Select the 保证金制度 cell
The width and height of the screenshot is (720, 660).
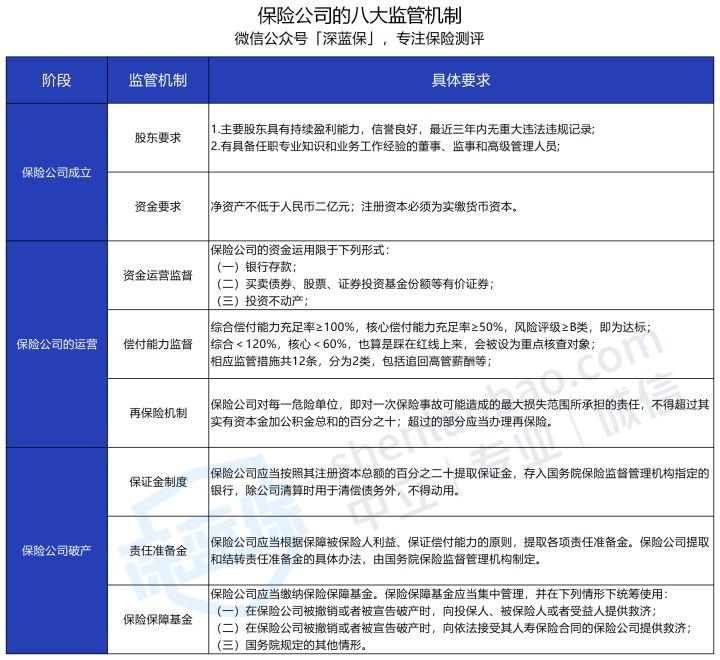tap(158, 481)
